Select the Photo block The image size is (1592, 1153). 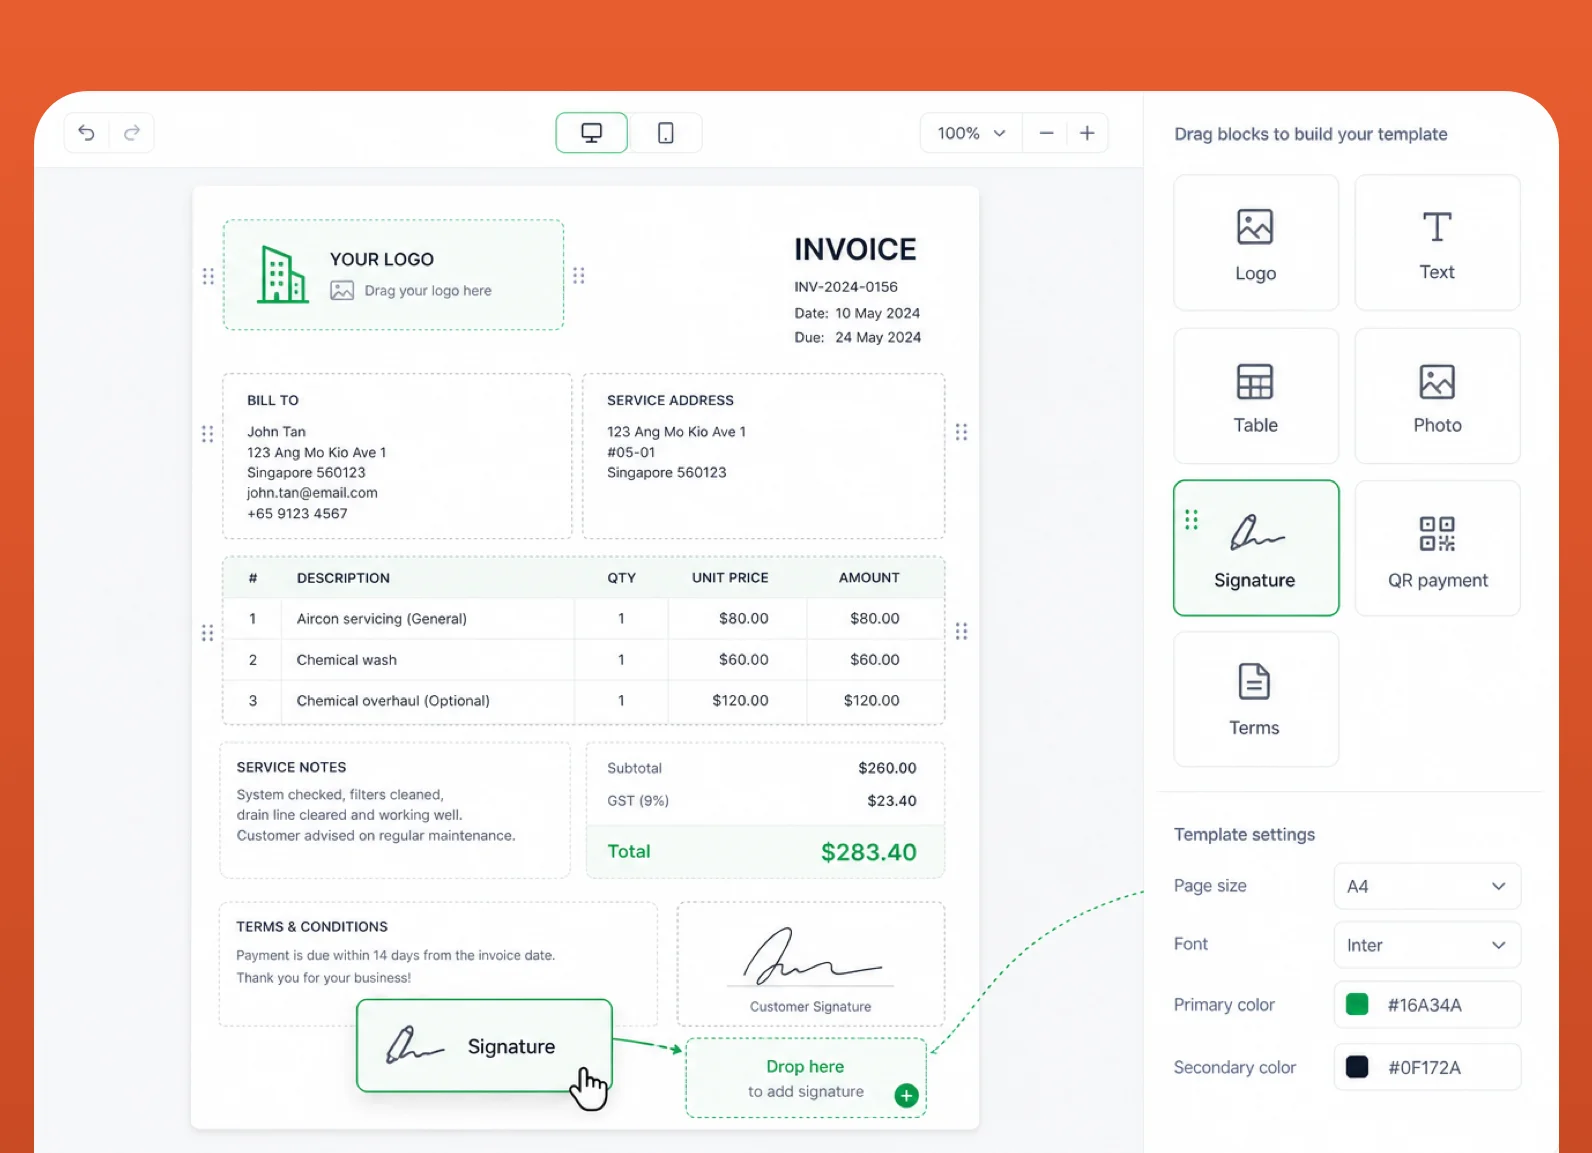pyautogui.click(x=1437, y=396)
